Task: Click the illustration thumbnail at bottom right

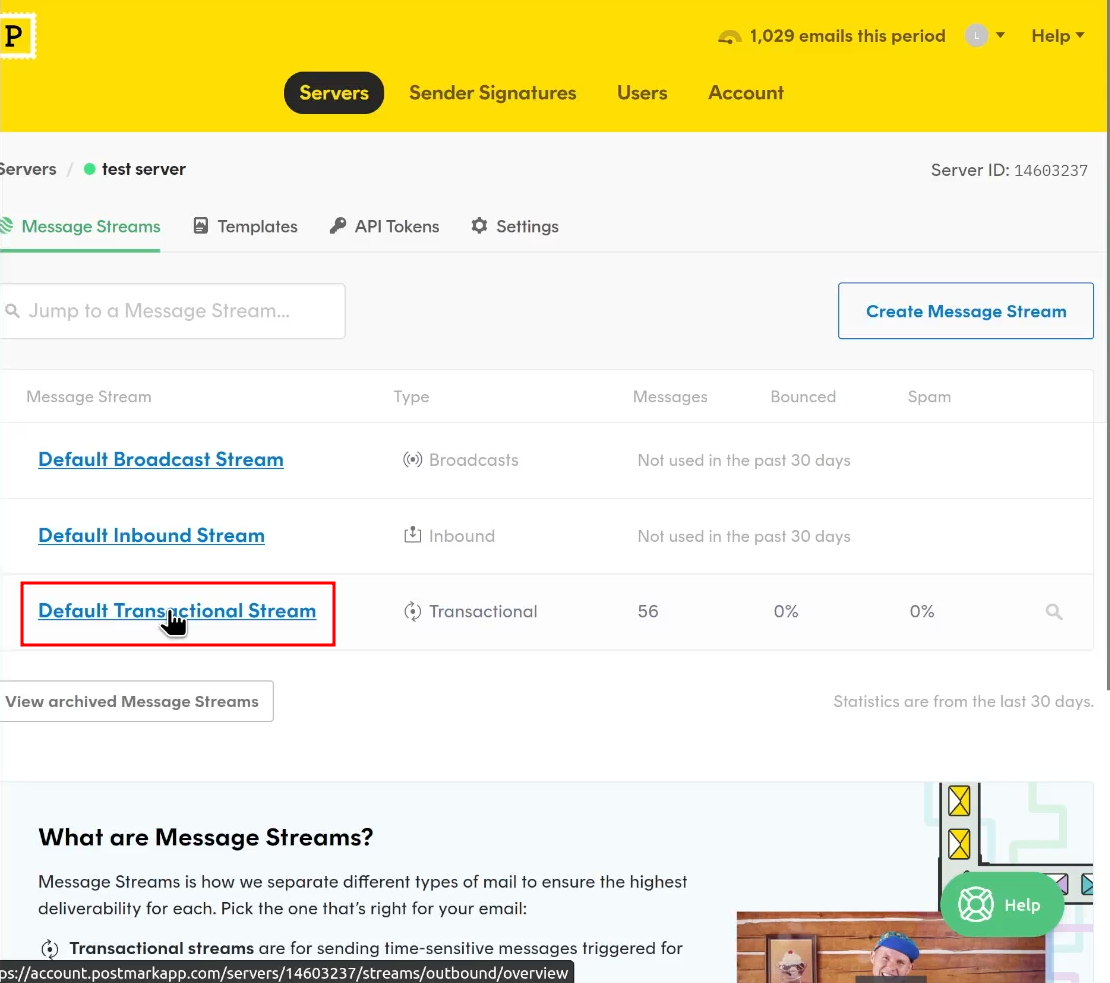Action: (891, 947)
